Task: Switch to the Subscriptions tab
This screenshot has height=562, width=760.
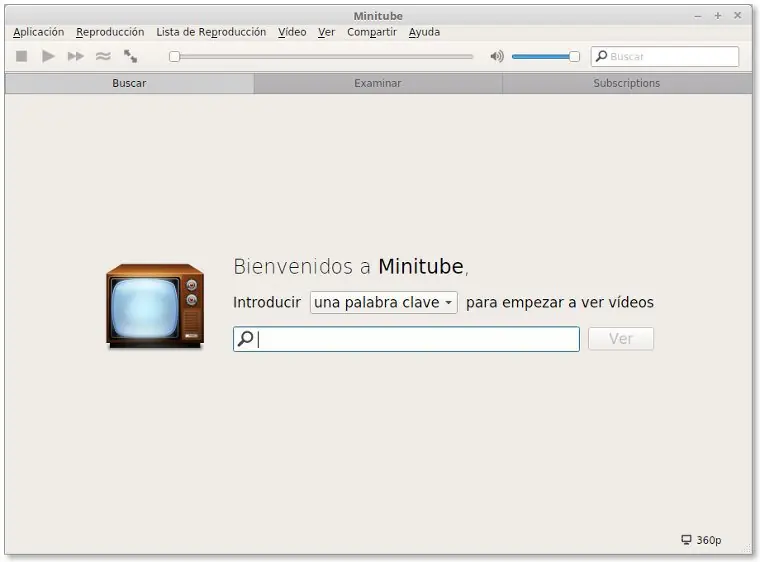Action: (x=627, y=83)
